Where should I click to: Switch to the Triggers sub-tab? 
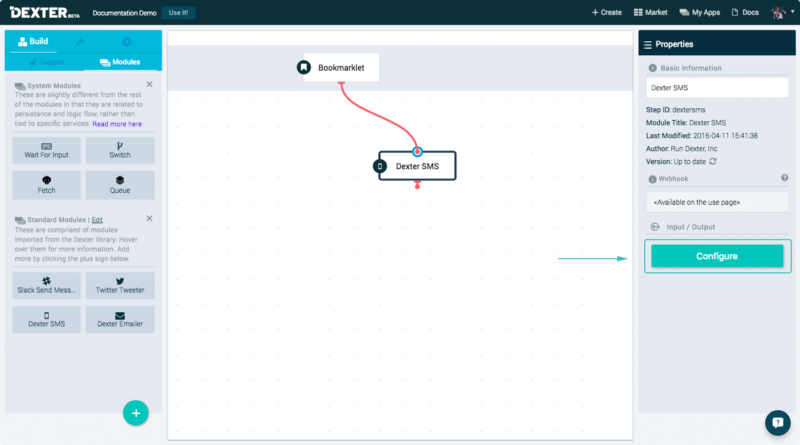click(x=46, y=62)
